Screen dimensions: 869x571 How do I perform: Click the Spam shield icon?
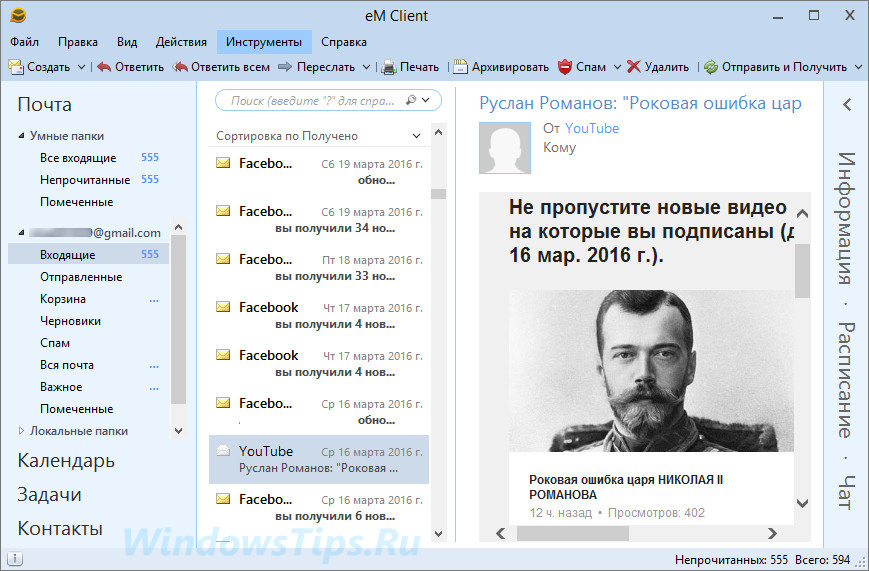point(565,67)
